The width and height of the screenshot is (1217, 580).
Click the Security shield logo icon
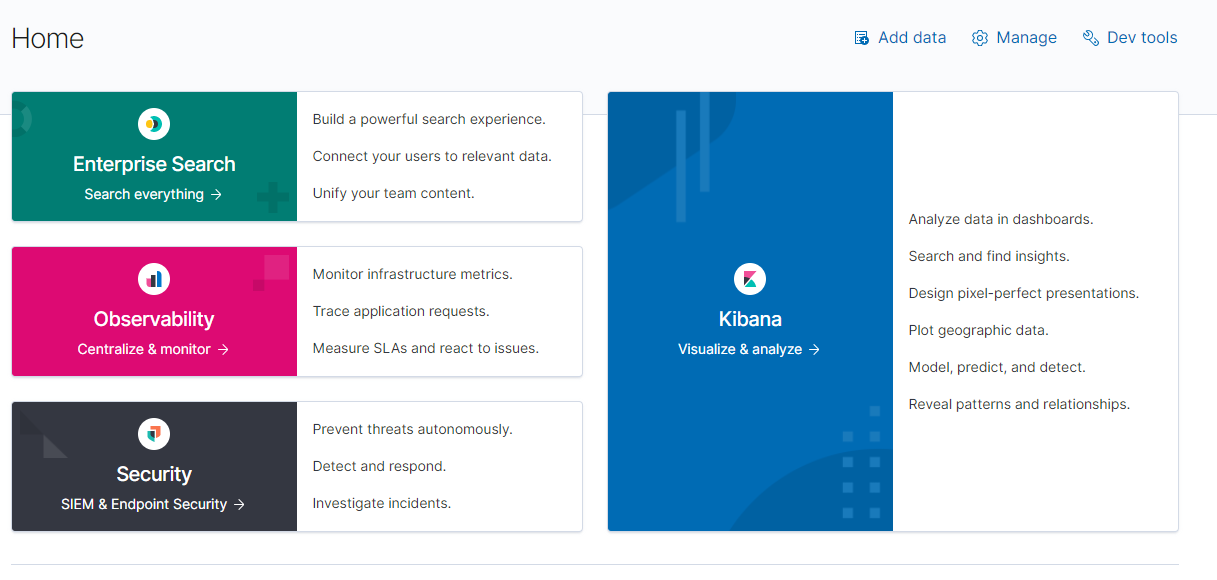coord(153,434)
